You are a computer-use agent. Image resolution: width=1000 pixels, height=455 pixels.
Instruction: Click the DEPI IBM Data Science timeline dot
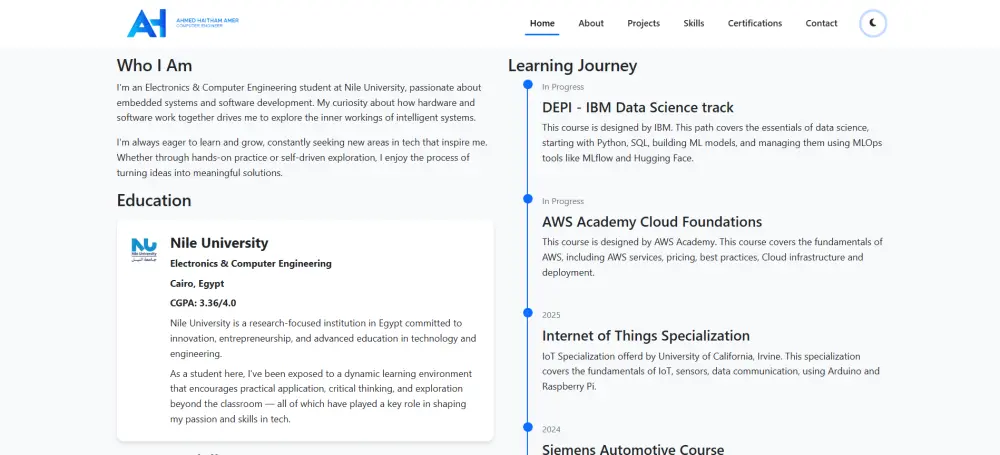point(528,85)
